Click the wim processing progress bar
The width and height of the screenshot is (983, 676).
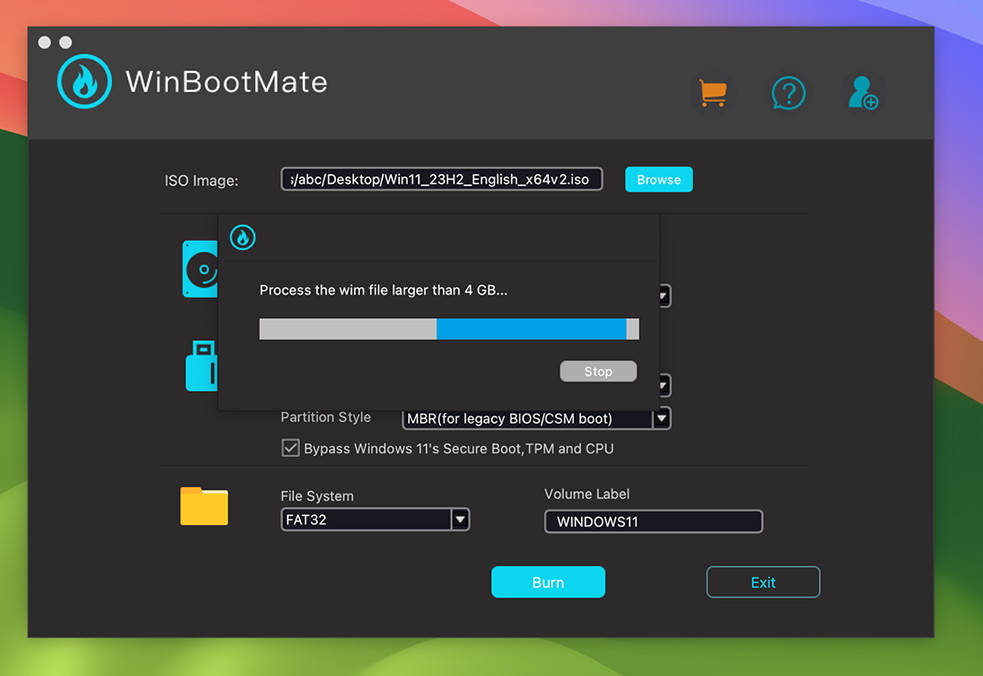click(449, 328)
